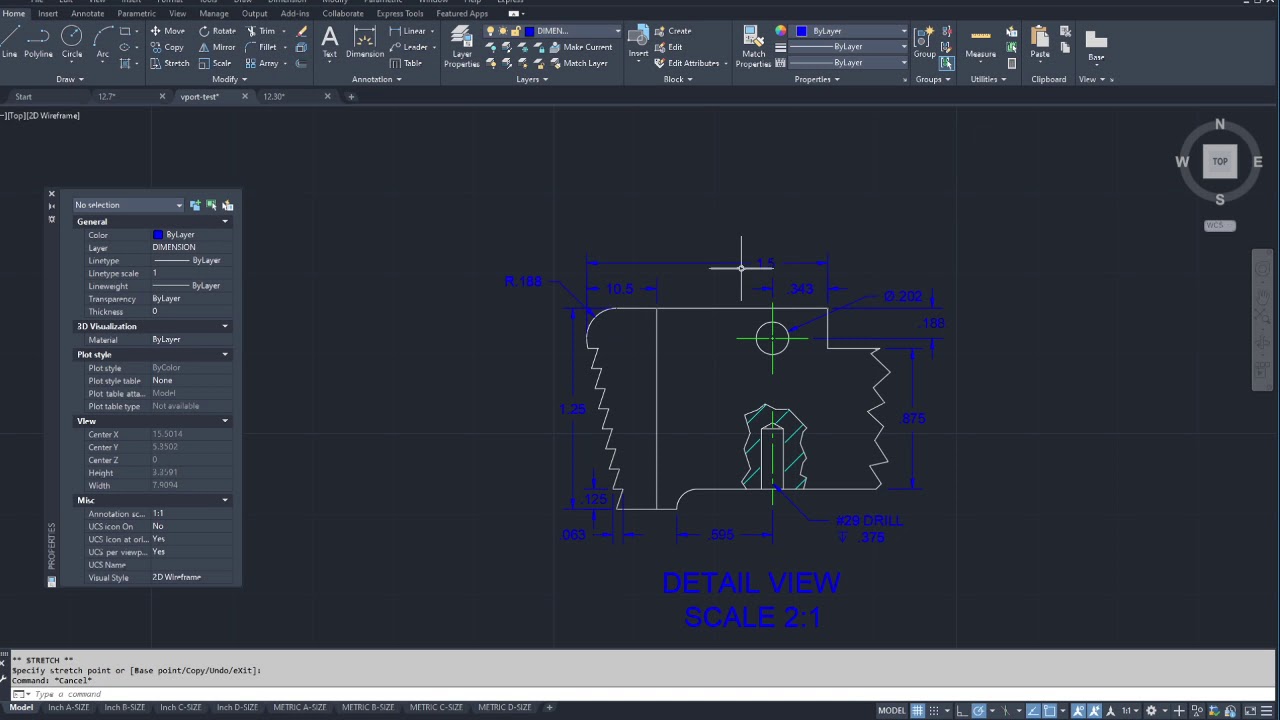This screenshot has width=1280, height=720.
Task: Select the Text annotation tool
Action: pyautogui.click(x=329, y=42)
